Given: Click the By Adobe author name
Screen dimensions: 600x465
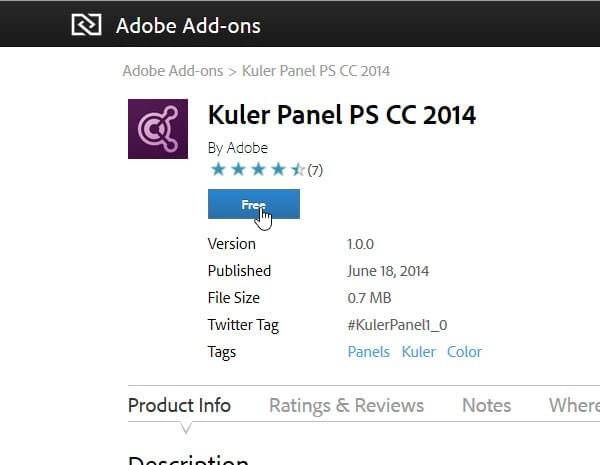Looking at the screenshot, I should 238,148.
